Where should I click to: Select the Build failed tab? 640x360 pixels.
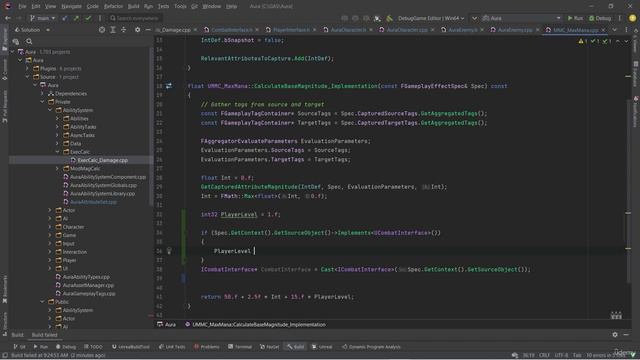(x=44, y=335)
